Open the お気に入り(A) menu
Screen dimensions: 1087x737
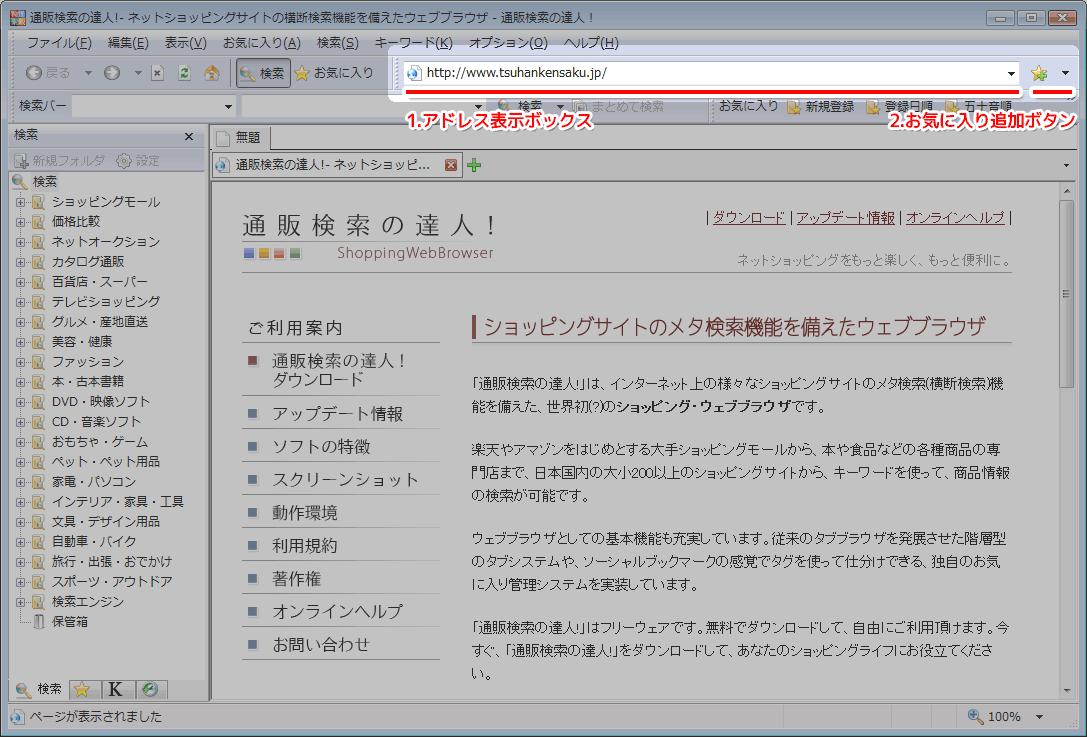point(261,43)
